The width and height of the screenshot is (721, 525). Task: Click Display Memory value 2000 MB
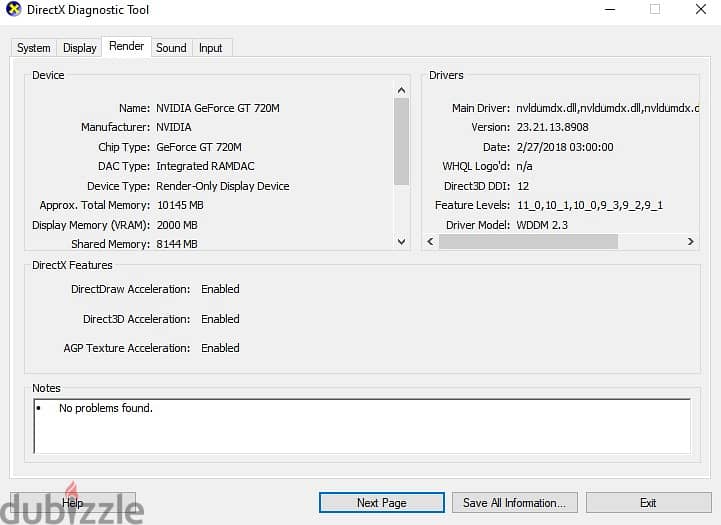(x=177, y=225)
